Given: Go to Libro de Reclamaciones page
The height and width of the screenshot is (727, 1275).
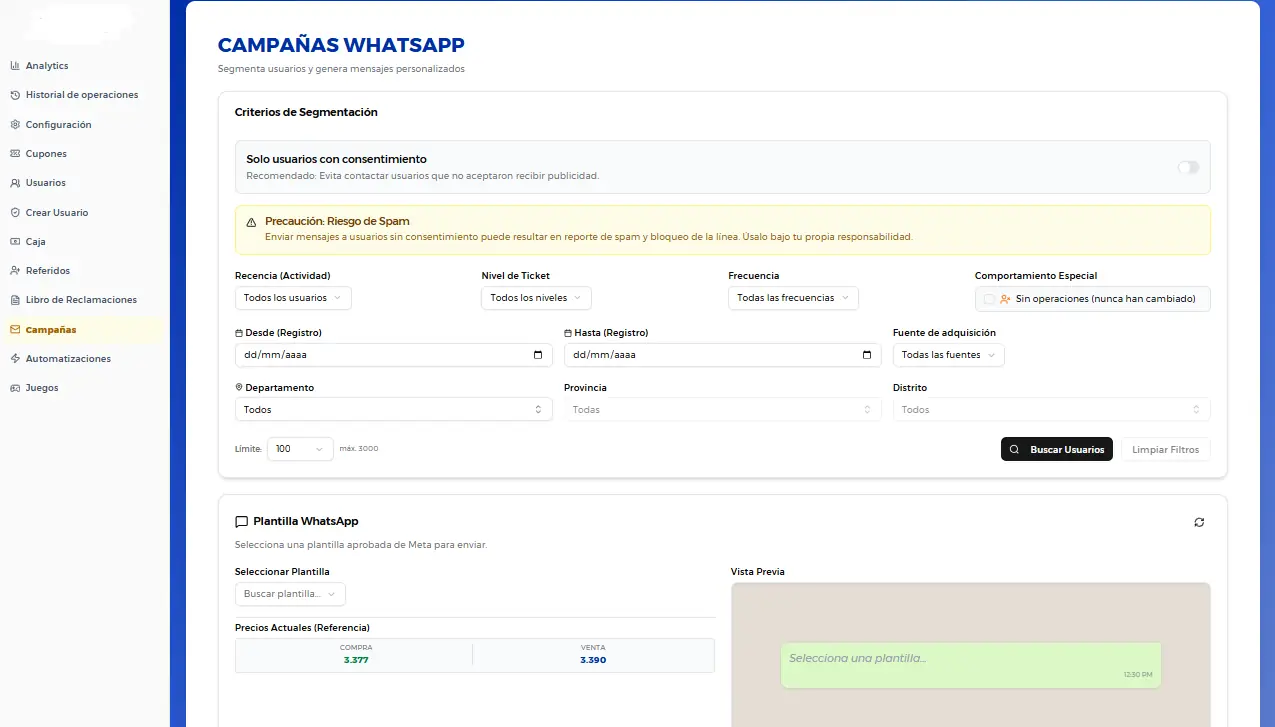Looking at the screenshot, I should pos(81,300).
